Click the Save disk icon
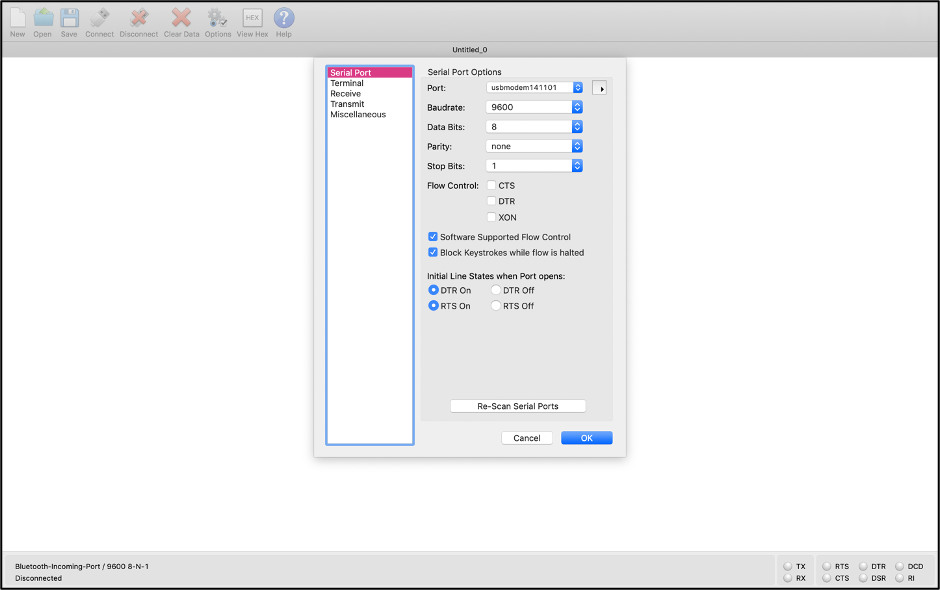 69,18
